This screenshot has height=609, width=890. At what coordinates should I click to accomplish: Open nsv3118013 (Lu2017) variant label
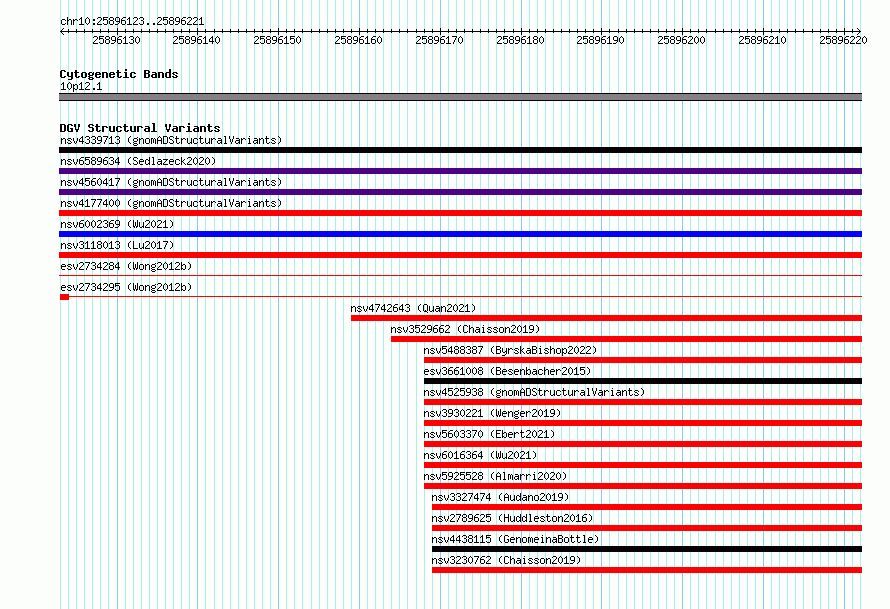117,245
